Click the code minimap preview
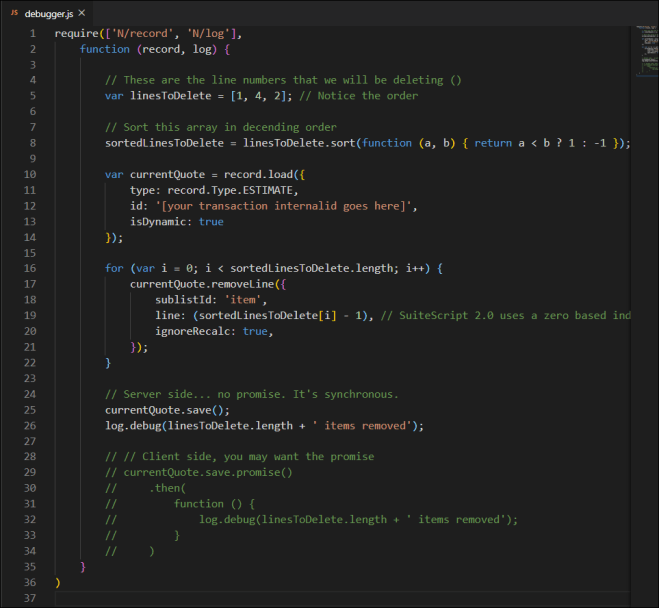Viewport: 659px width, 608px height. tap(646, 51)
